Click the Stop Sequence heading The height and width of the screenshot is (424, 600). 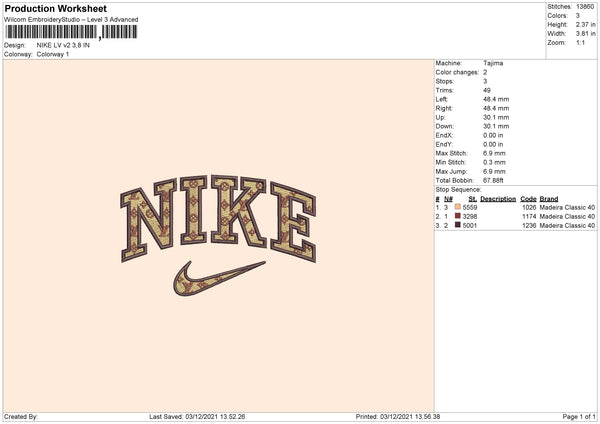pyautogui.click(x=458, y=190)
